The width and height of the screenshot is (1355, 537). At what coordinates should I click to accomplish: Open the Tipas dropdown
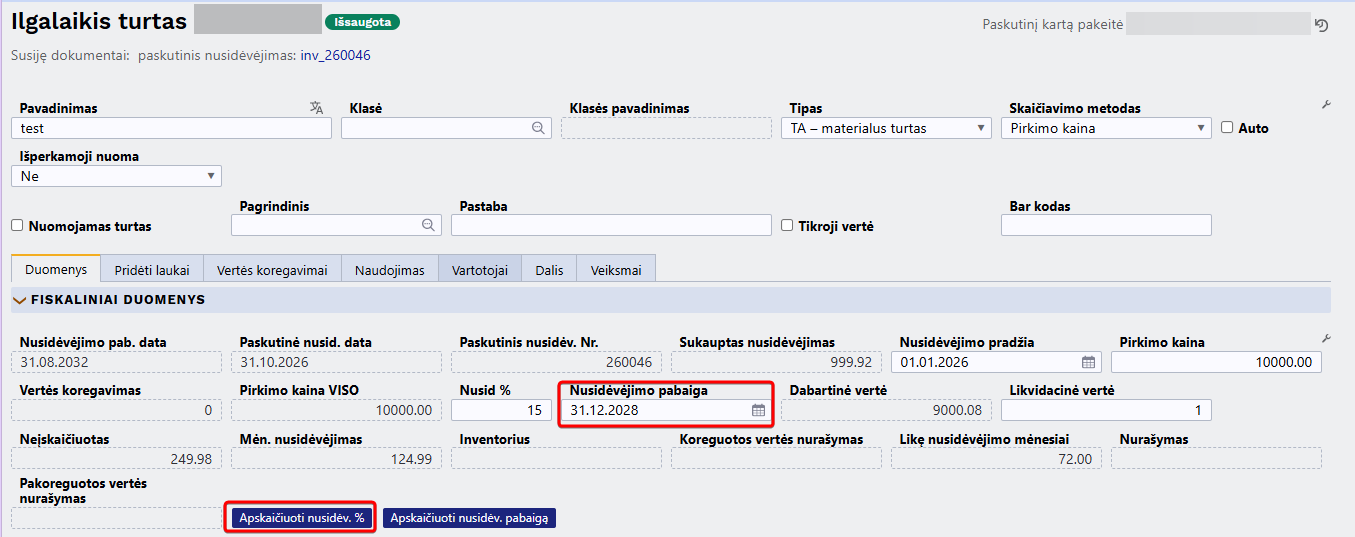click(x=886, y=128)
